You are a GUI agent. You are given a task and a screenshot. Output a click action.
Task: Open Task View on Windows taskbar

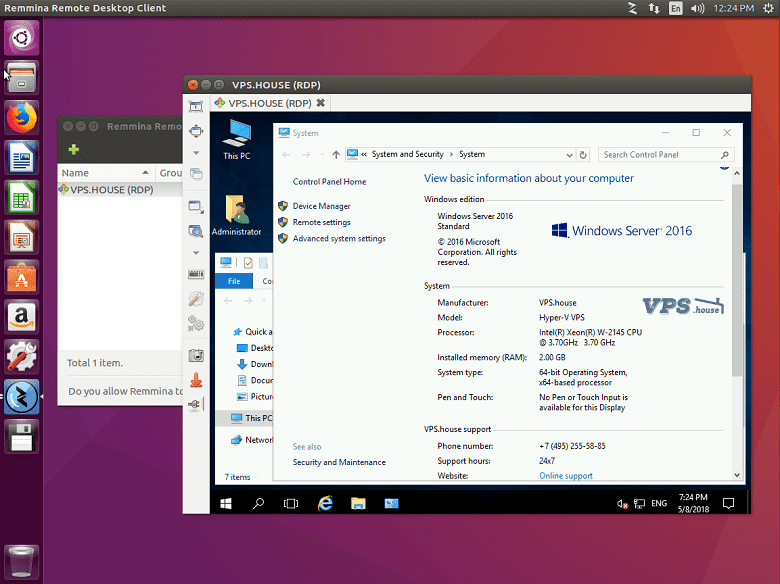coord(291,504)
